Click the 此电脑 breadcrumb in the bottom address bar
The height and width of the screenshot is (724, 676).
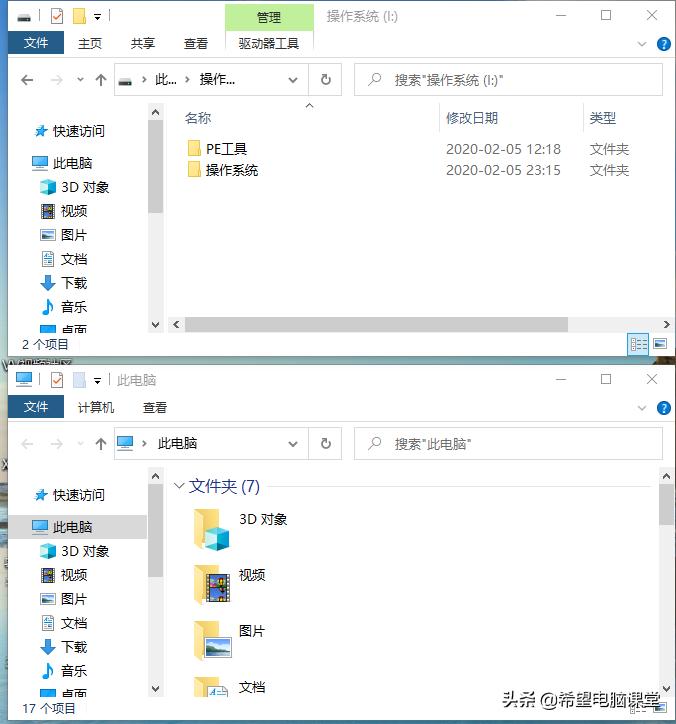pos(177,444)
